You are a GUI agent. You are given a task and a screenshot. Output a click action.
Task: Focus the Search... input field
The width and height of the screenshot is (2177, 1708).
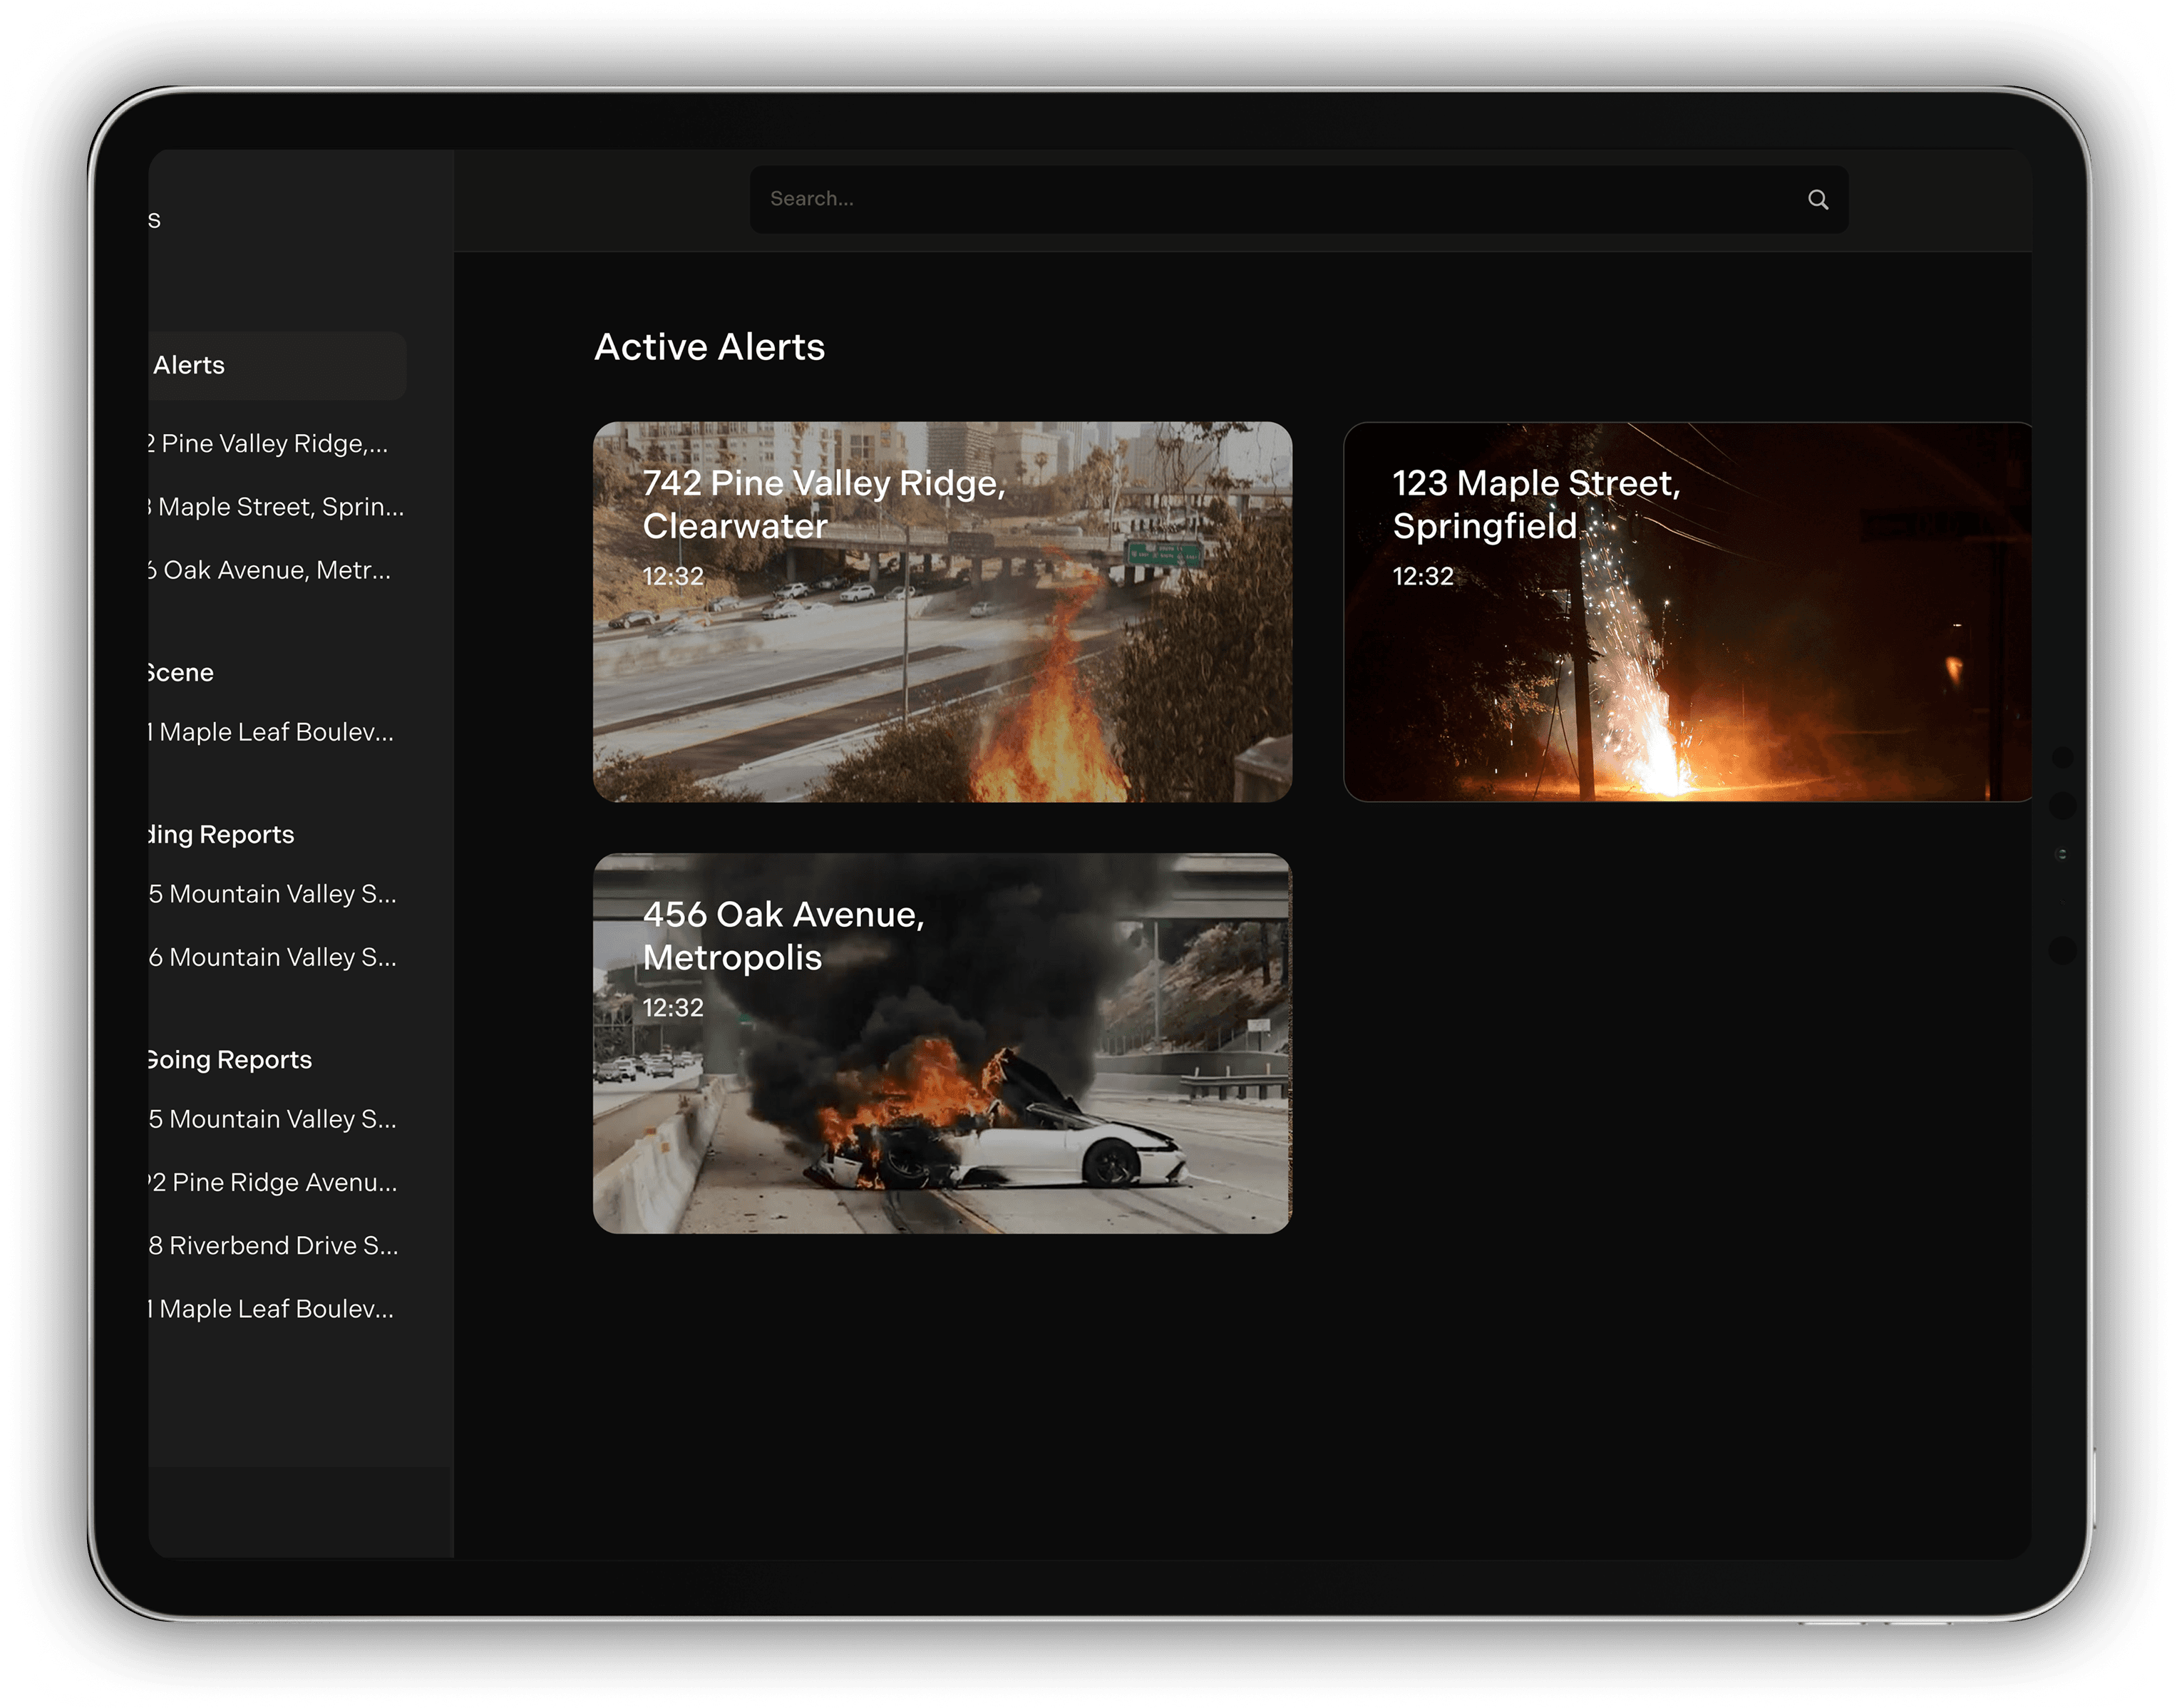tap(1250, 199)
